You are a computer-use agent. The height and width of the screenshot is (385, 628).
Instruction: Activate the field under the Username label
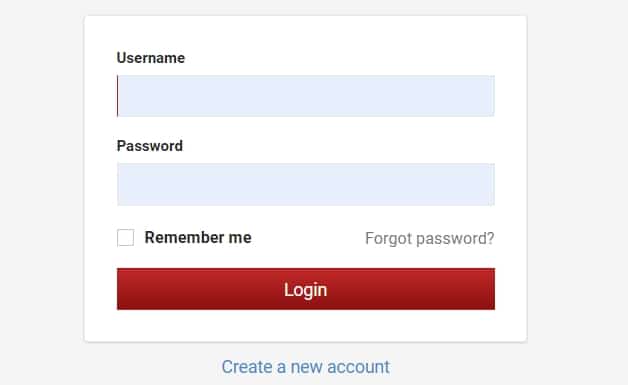pos(306,96)
